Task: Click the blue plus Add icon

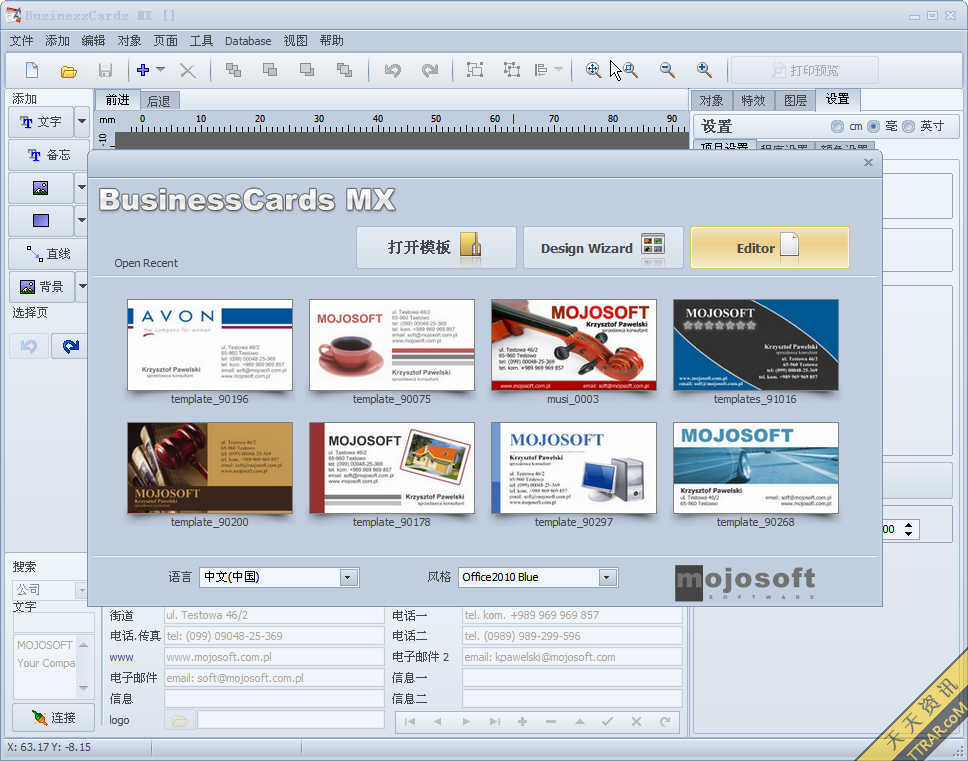Action: coord(143,70)
